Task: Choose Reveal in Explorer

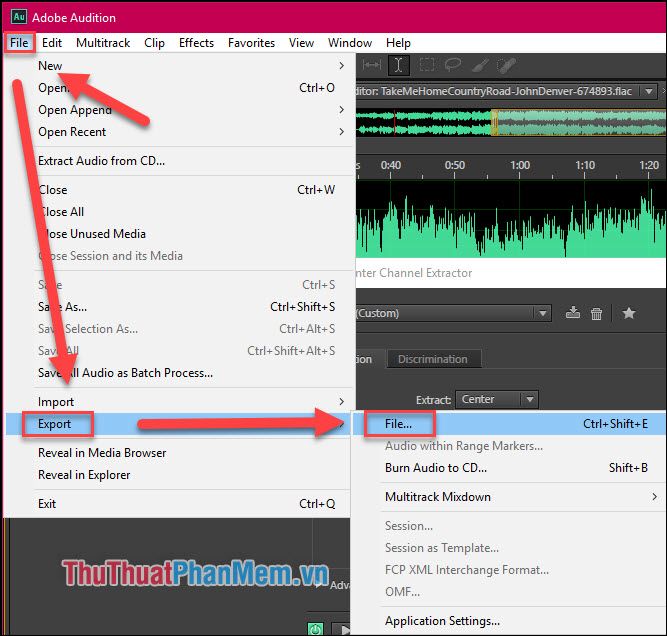Action: point(180,475)
